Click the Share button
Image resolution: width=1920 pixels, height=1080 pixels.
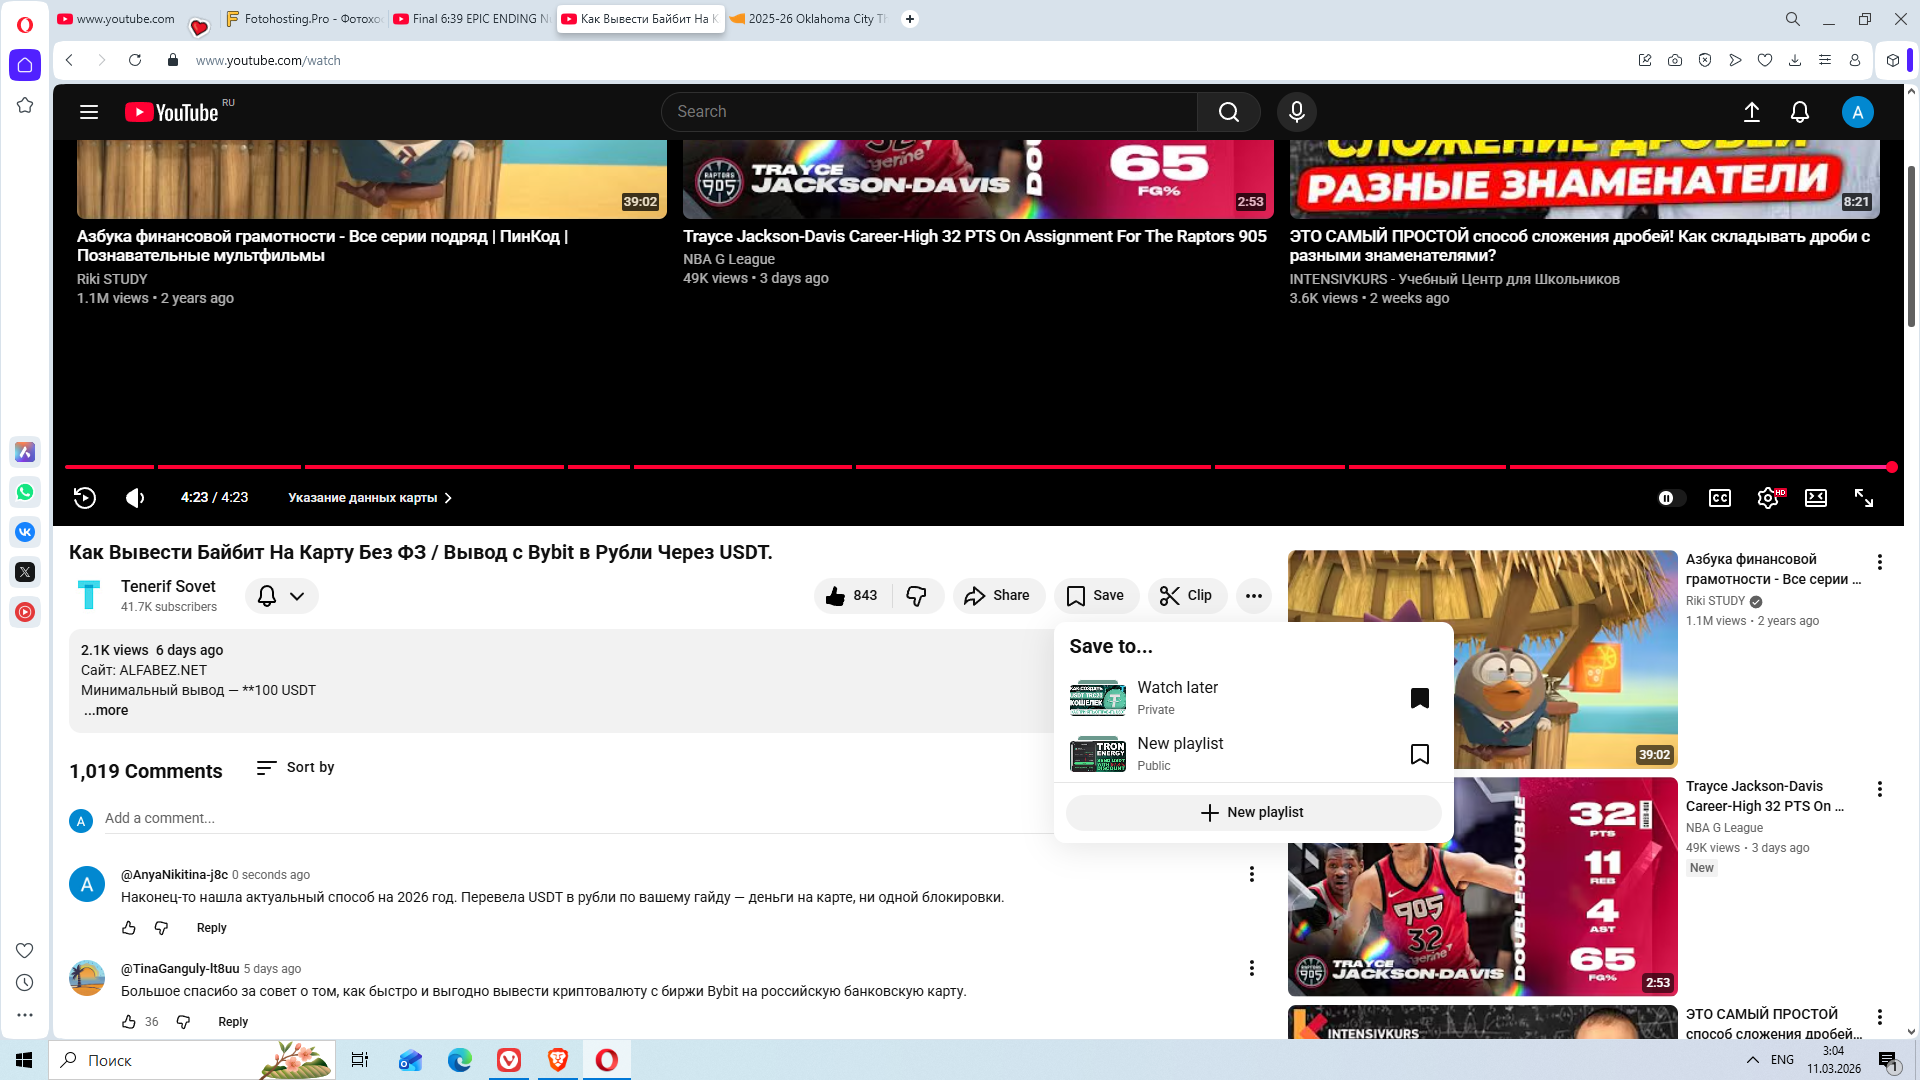tap(997, 596)
